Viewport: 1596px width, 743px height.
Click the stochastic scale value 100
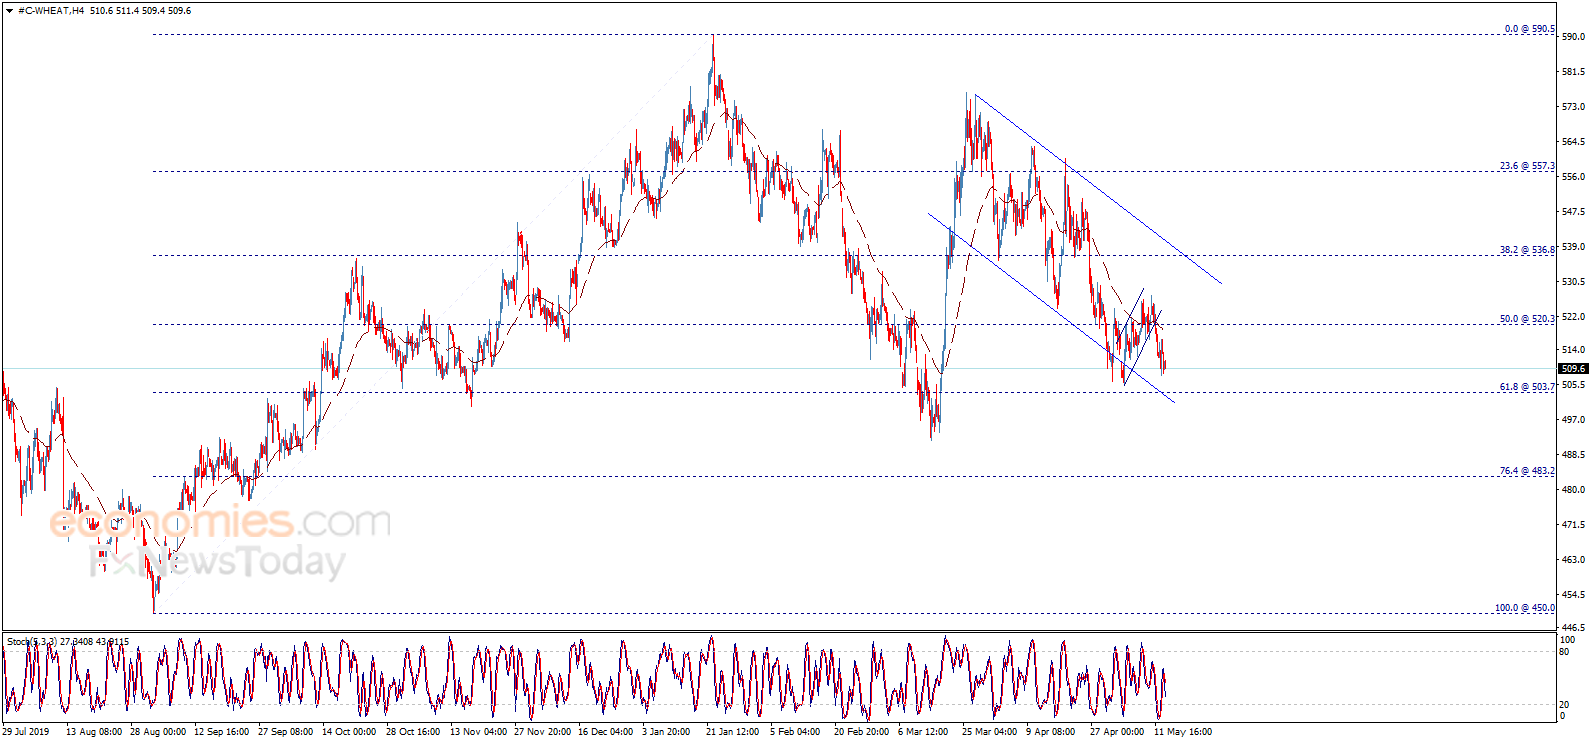[1568, 640]
